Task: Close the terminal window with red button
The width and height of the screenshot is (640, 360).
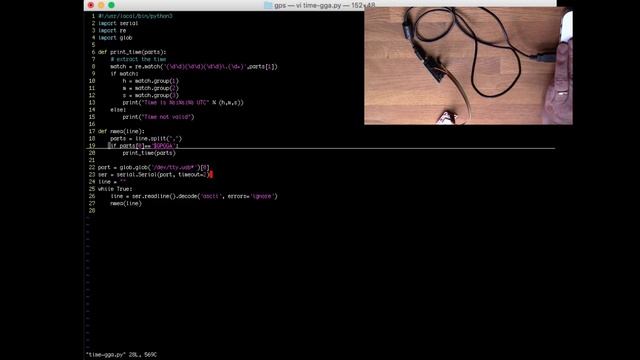Action: coord(91,5)
